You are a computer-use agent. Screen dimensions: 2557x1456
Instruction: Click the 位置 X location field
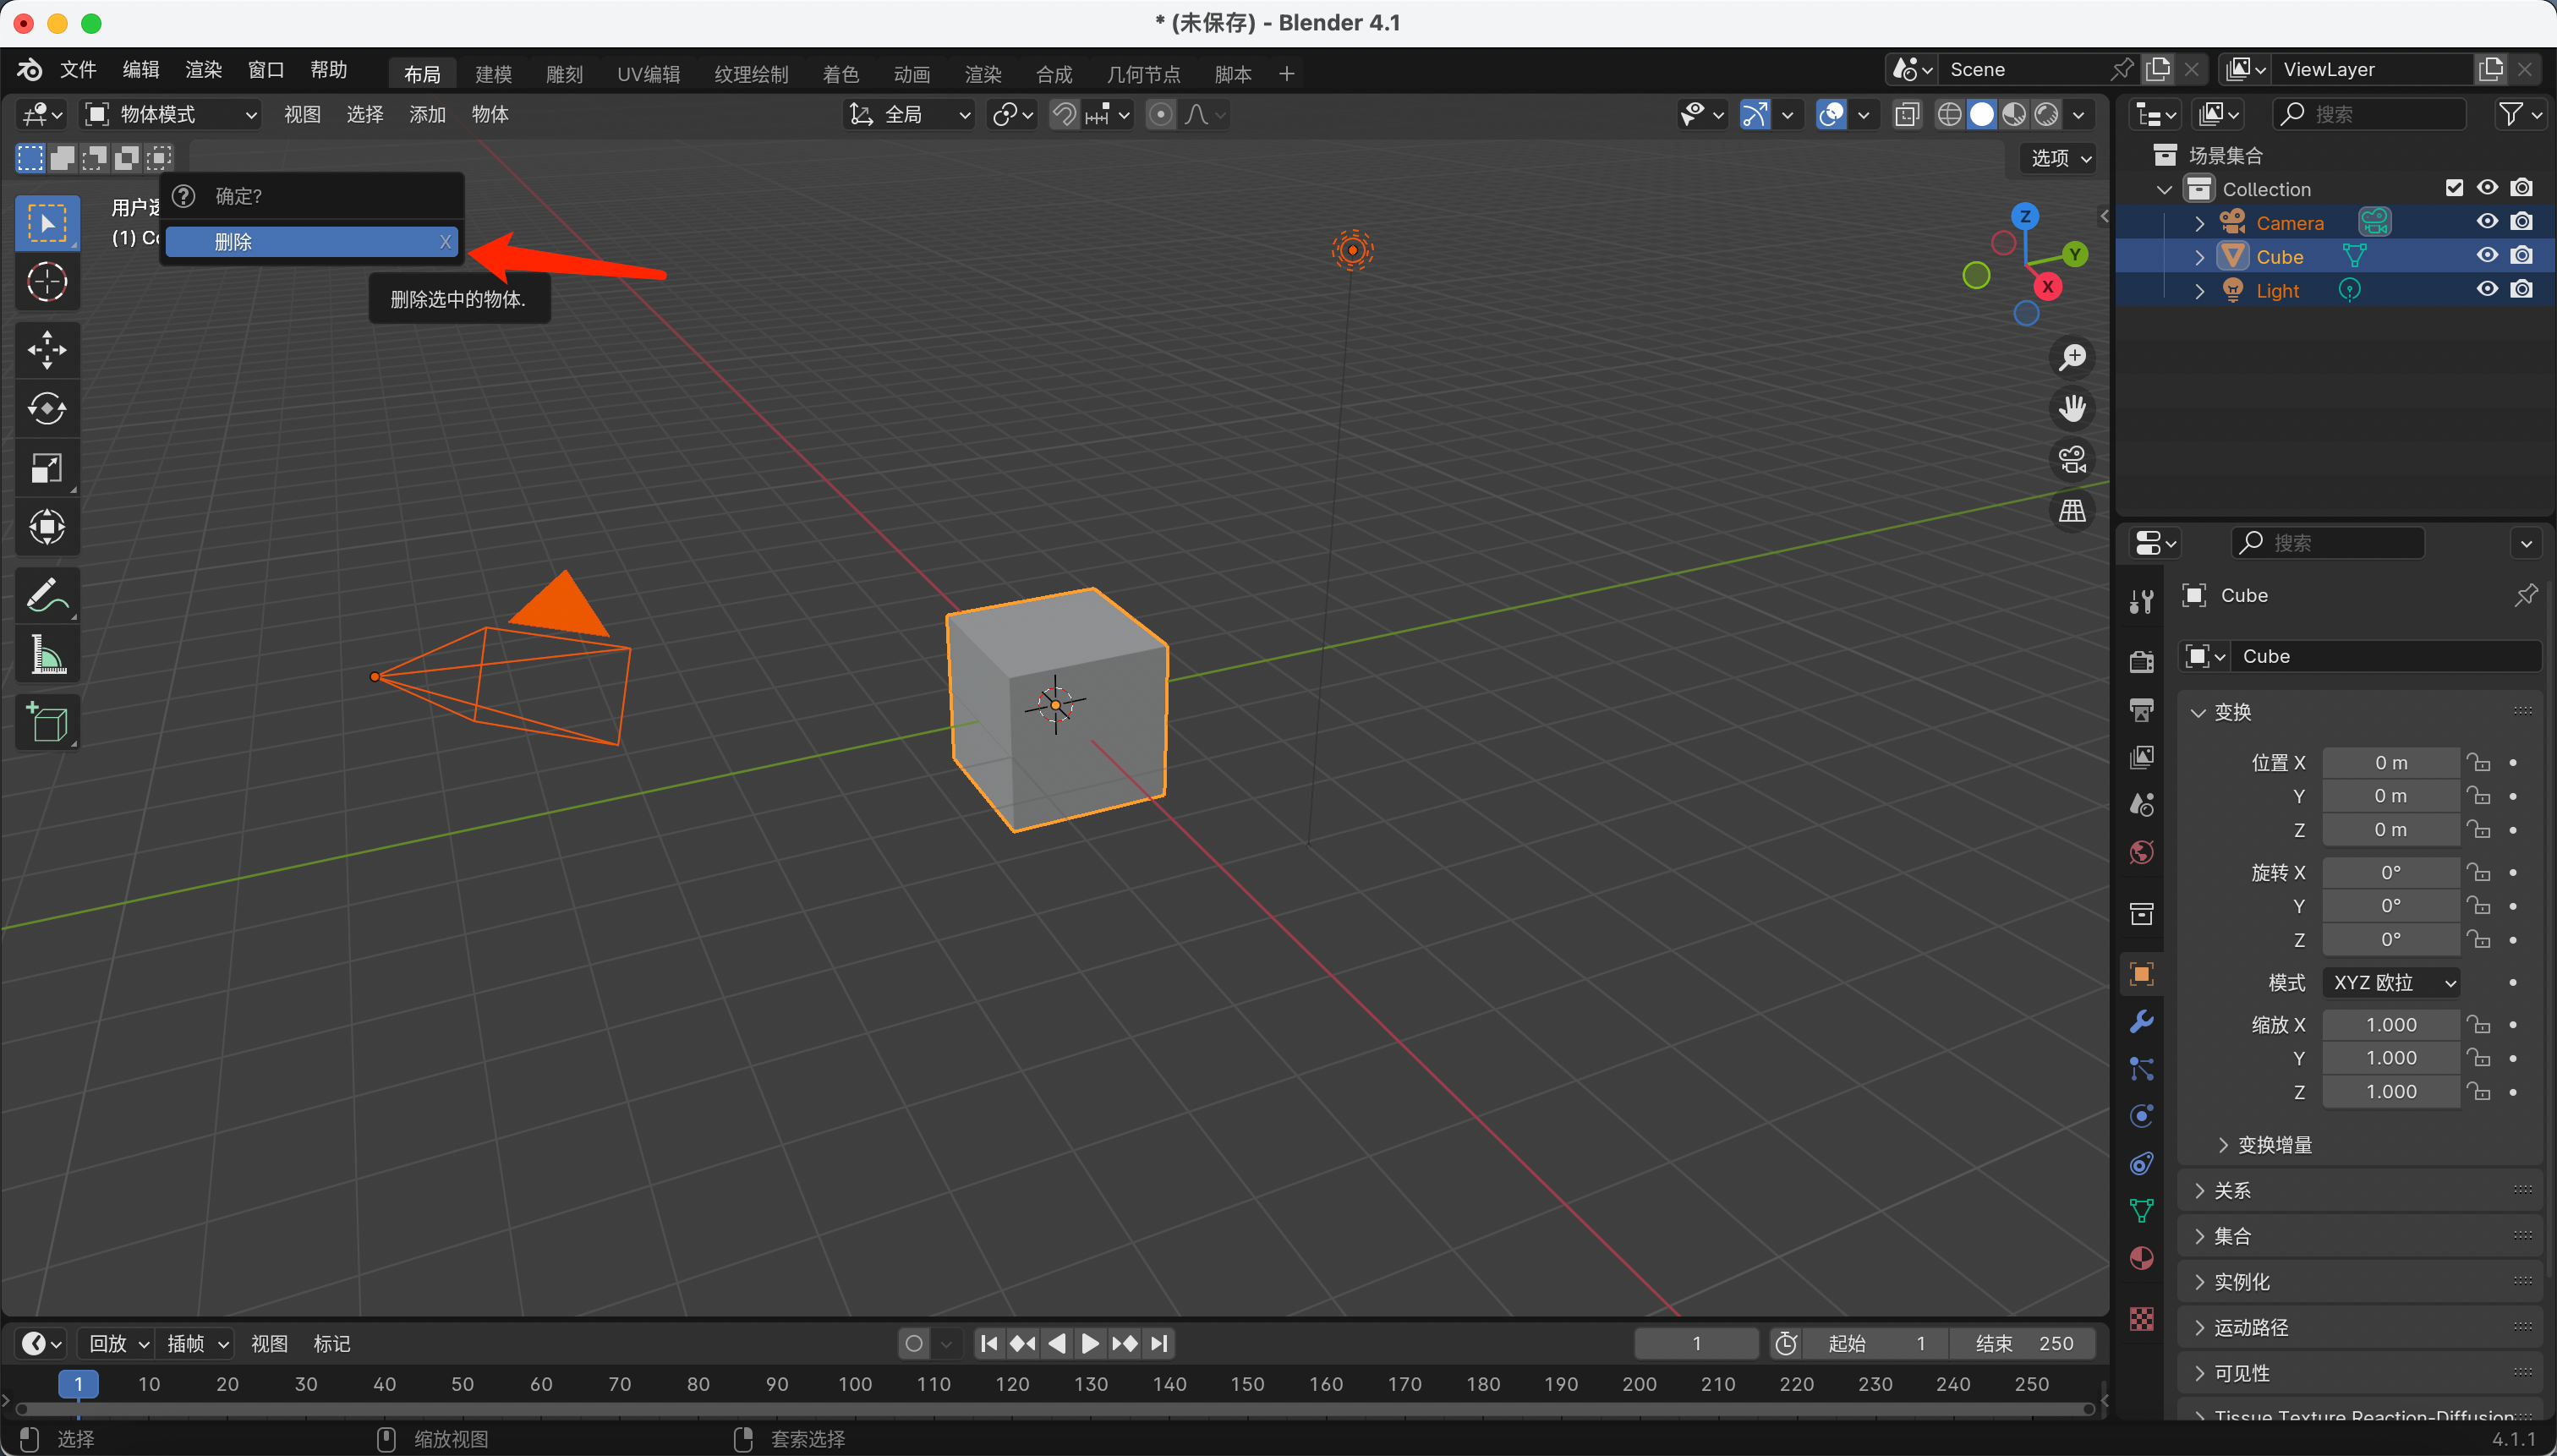2390,763
